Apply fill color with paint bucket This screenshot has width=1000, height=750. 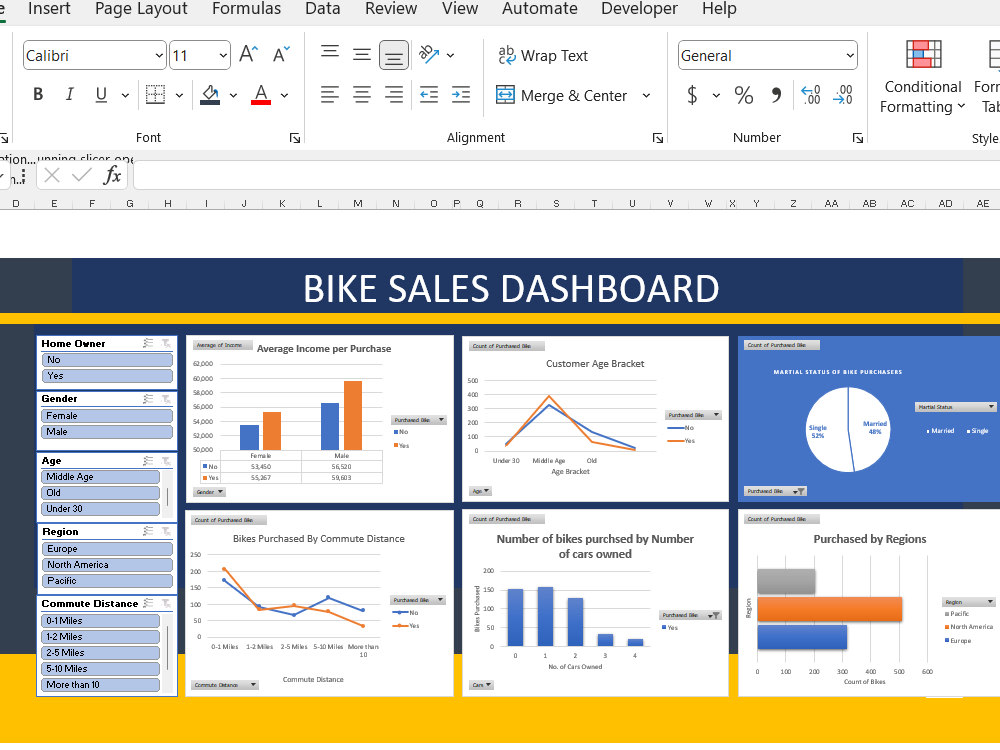210,95
